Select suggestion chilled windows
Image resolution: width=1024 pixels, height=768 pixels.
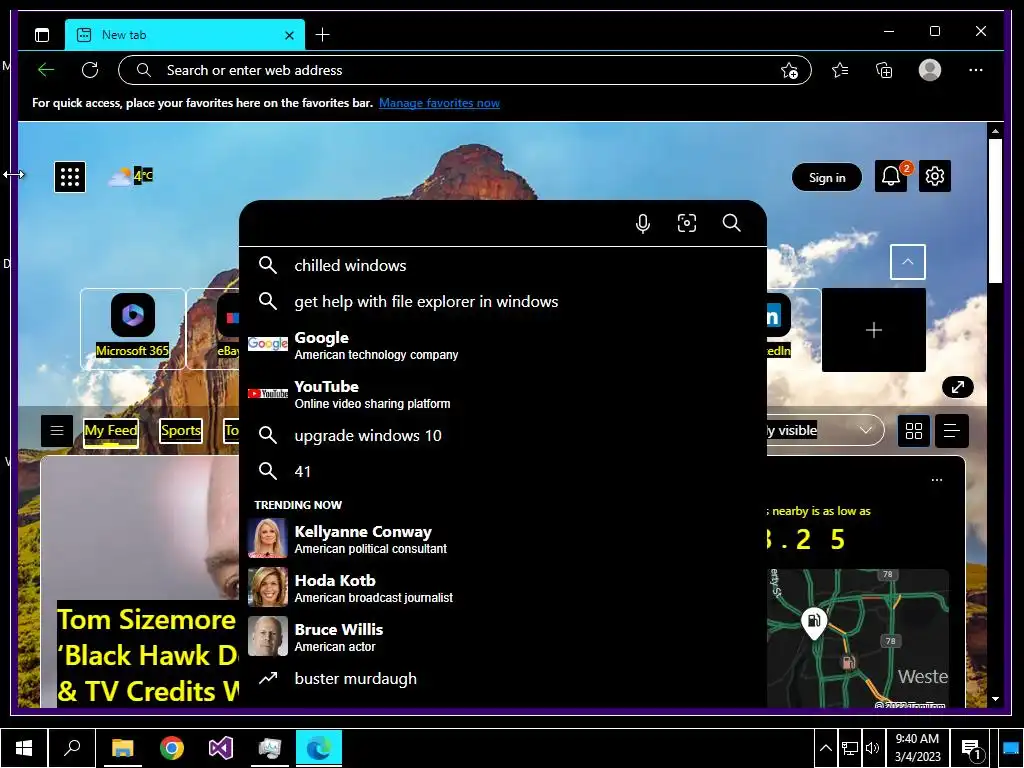[x=503, y=265]
